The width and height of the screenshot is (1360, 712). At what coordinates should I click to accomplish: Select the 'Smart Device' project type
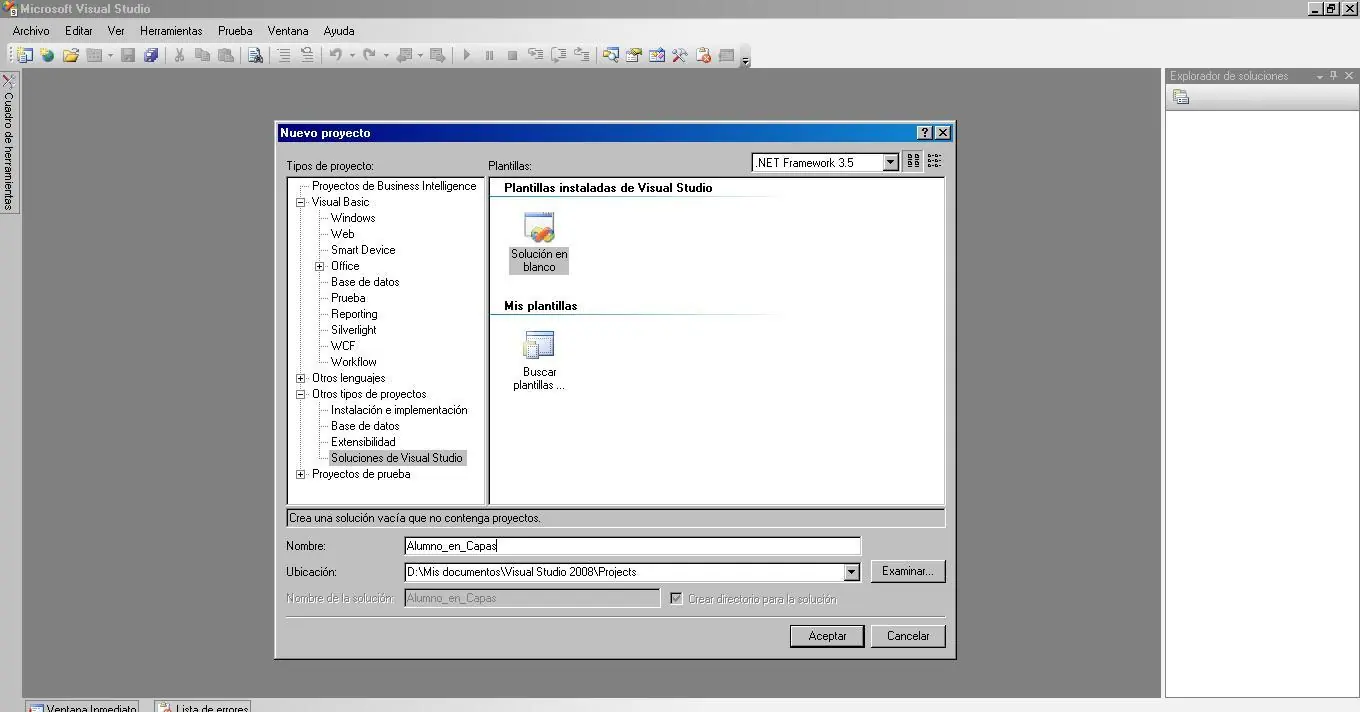[363, 250]
